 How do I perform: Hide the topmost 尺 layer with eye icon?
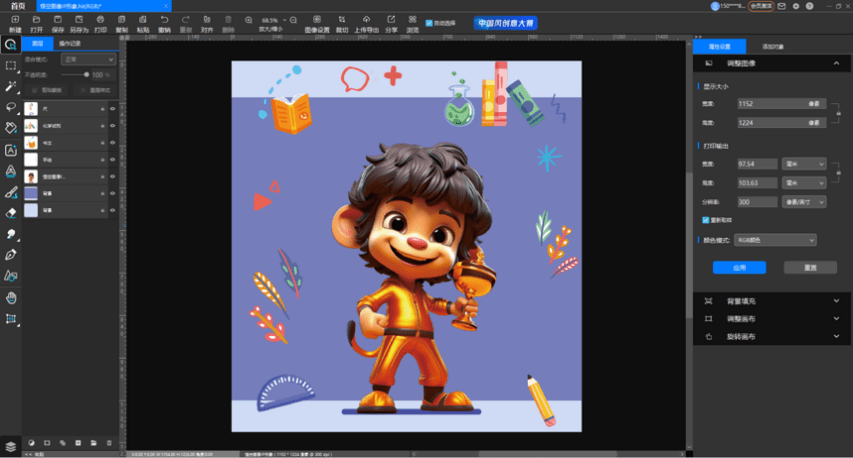(x=113, y=108)
